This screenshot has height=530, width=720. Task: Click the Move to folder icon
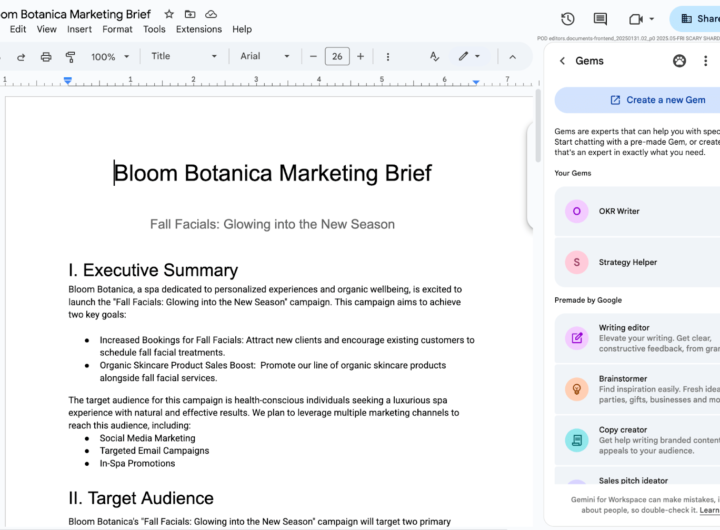(189, 14)
